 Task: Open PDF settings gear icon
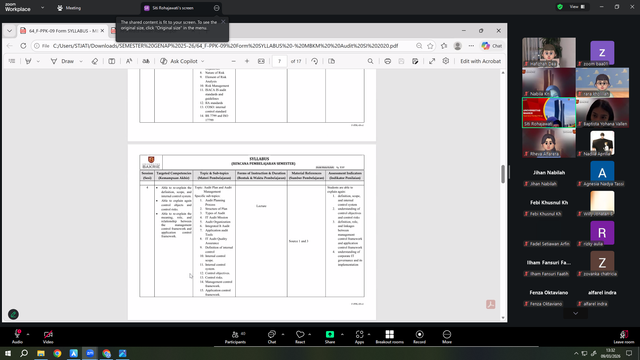(446, 61)
